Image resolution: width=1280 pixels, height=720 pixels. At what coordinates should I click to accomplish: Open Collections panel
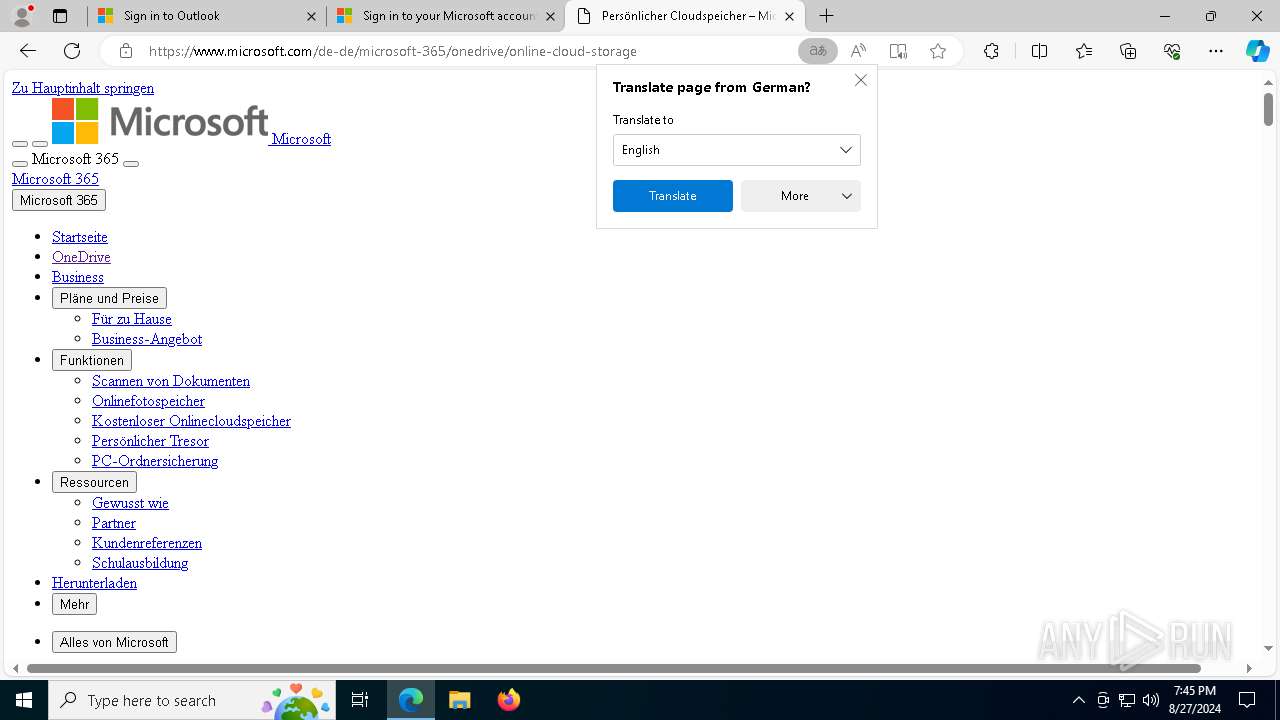[x=1128, y=51]
